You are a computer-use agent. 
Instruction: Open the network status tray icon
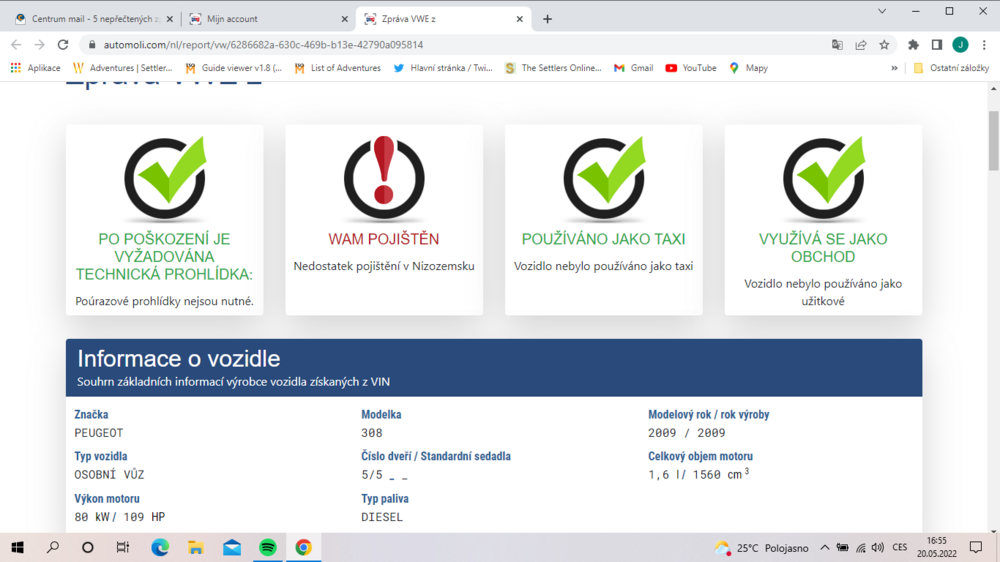tap(860, 547)
